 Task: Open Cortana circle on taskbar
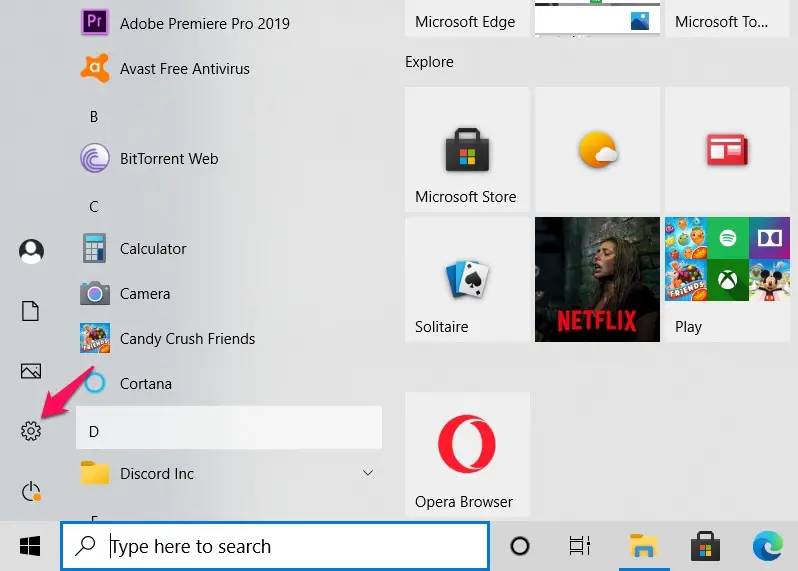click(x=520, y=546)
